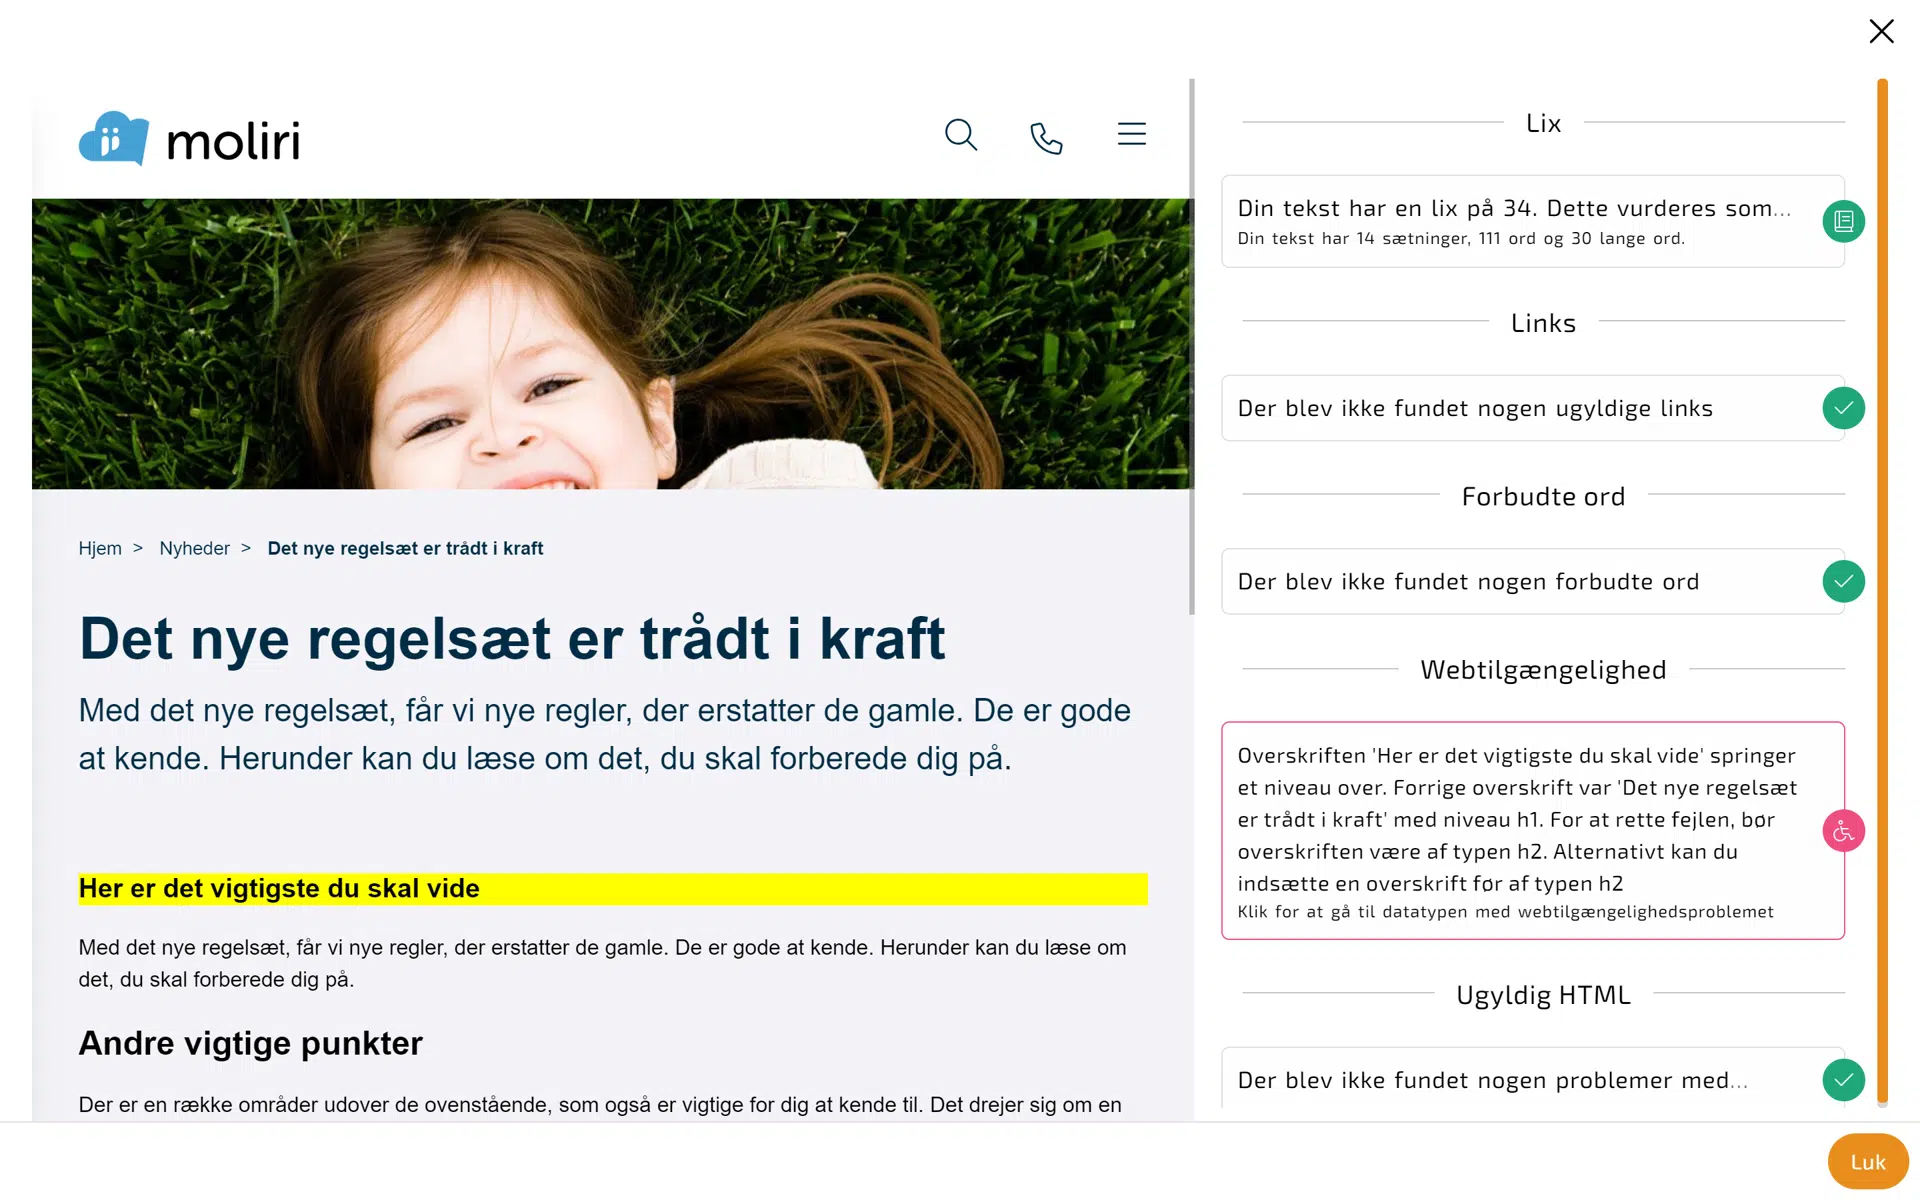This screenshot has width=1920, height=1200.
Task: Open the hamburger menu icon
Action: click(x=1131, y=134)
